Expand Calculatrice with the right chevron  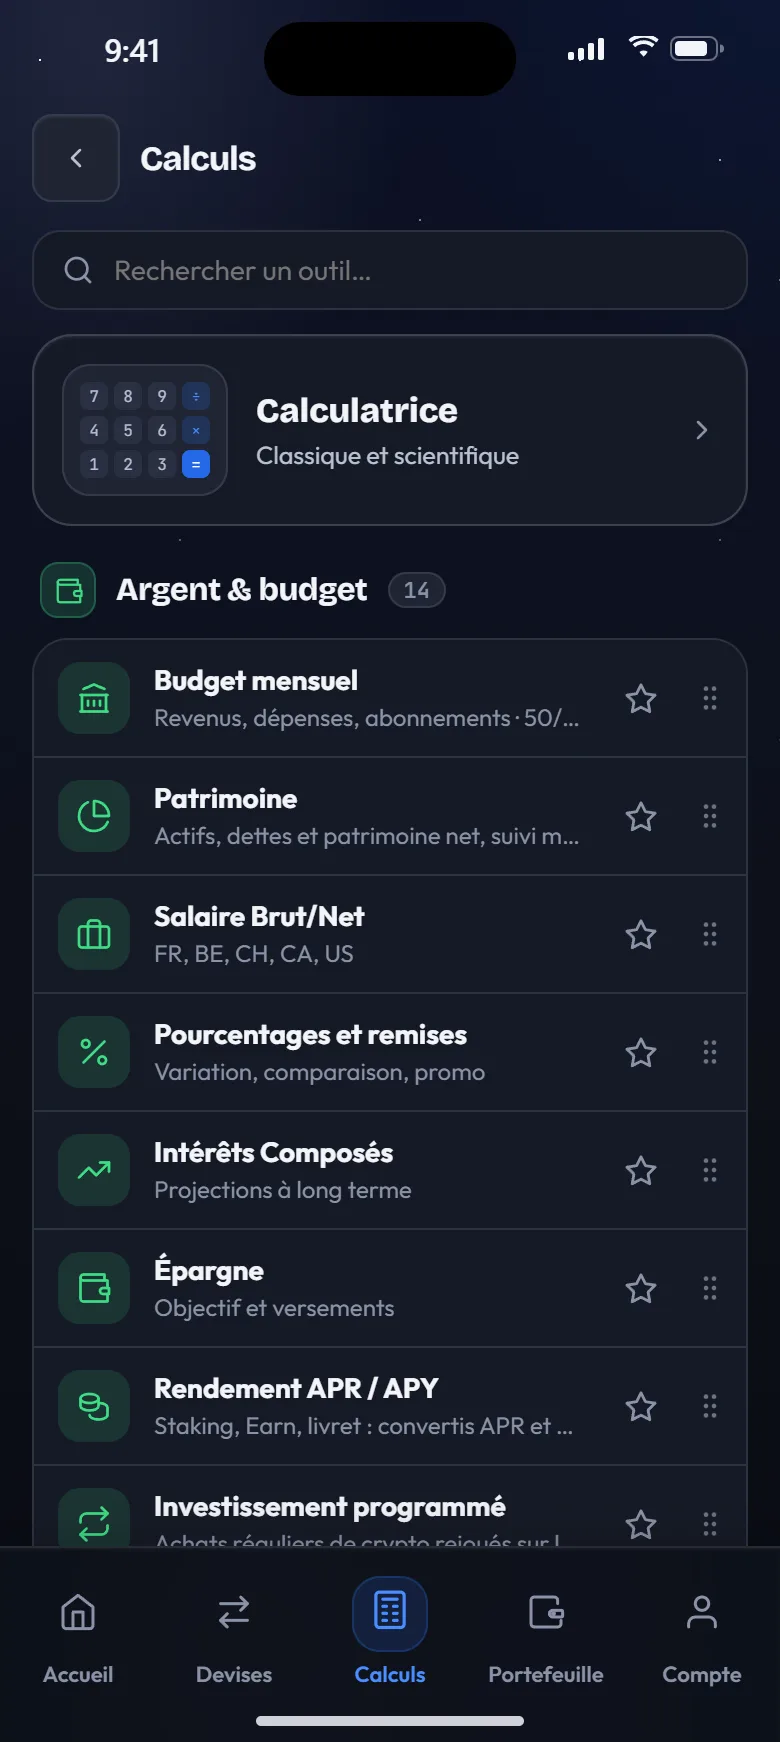tap(701, 430)
